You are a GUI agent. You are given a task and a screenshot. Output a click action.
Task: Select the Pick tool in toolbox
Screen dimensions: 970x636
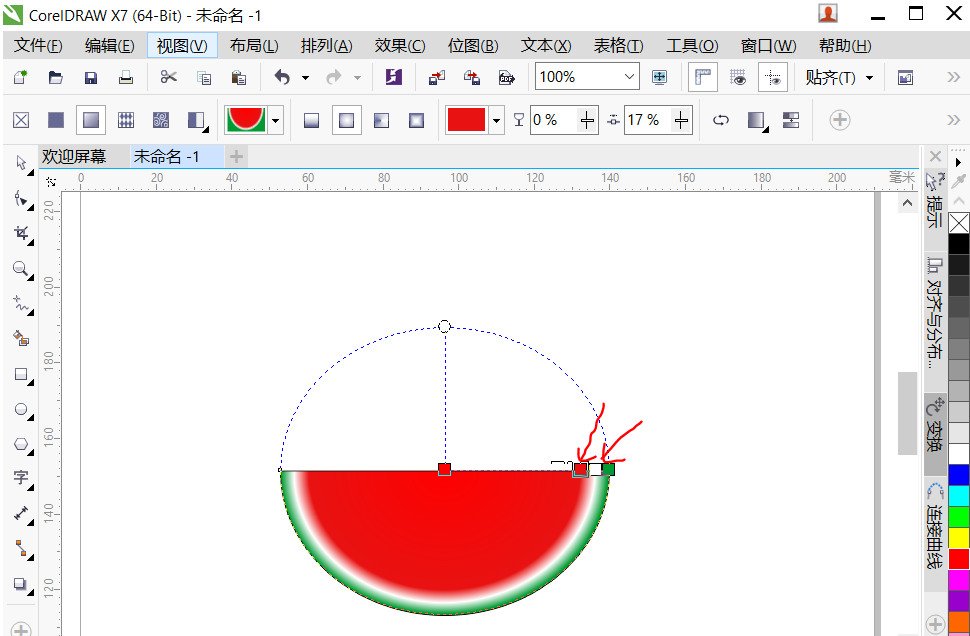point(21,163)
